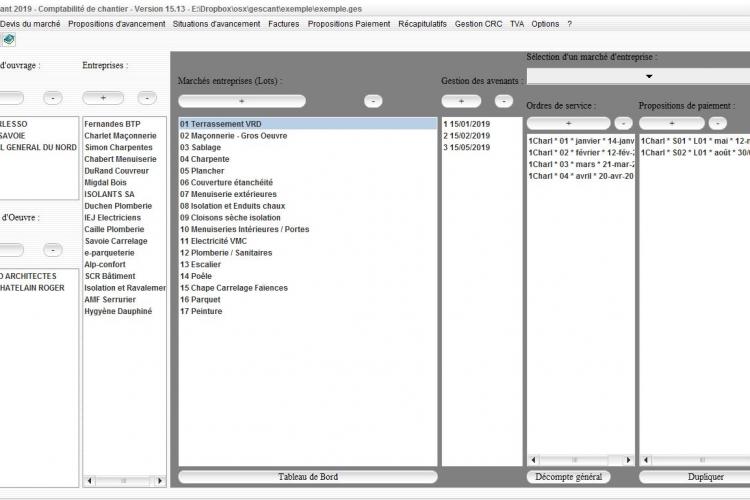The height and width of the screenshot is (500, 750).
Task: Select entreprise Charlet Maçonnerie
Action: click(x=124, y=136)
